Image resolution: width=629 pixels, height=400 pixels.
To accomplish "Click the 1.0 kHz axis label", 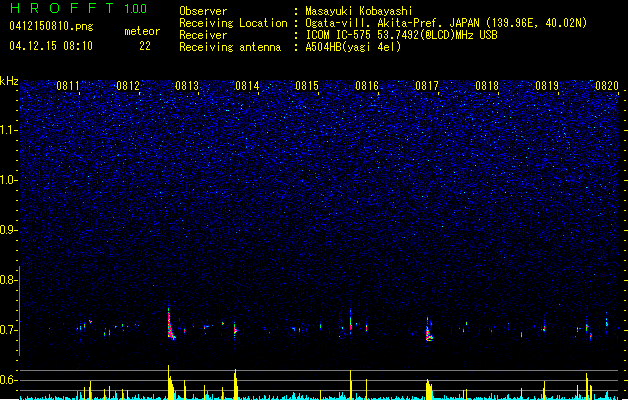I will [x=8, y=180].
